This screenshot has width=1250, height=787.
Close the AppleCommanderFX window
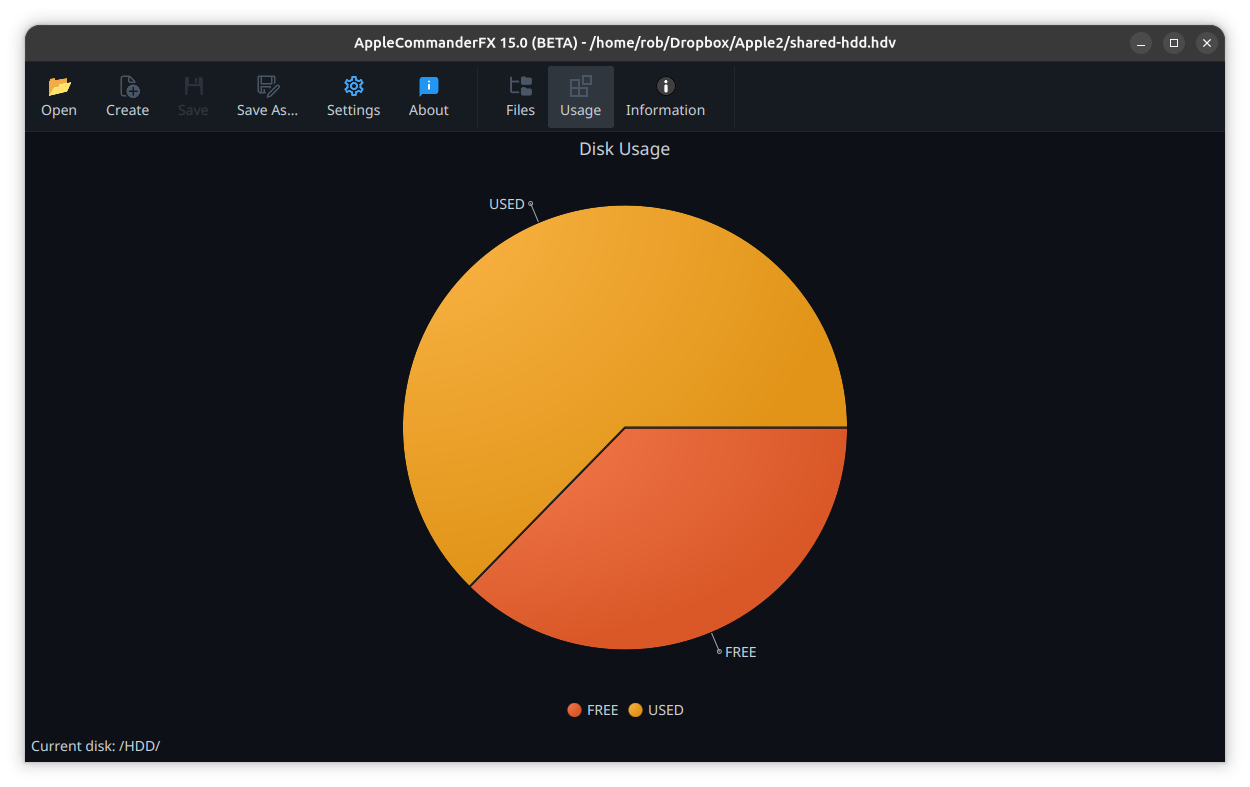(x=1207, y=43)
